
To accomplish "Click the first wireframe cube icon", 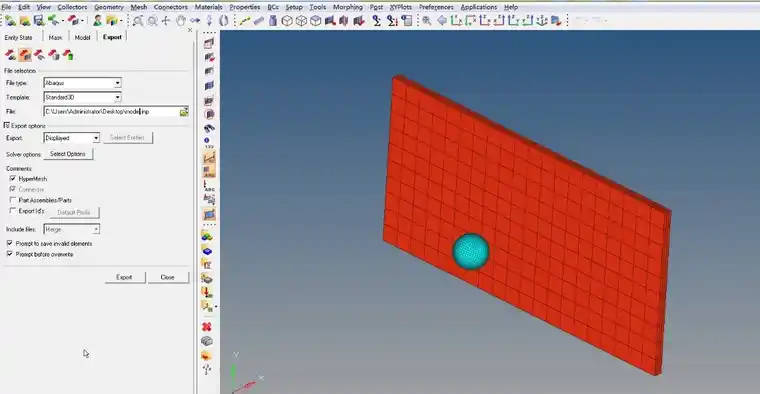I will tap(287, 21).
